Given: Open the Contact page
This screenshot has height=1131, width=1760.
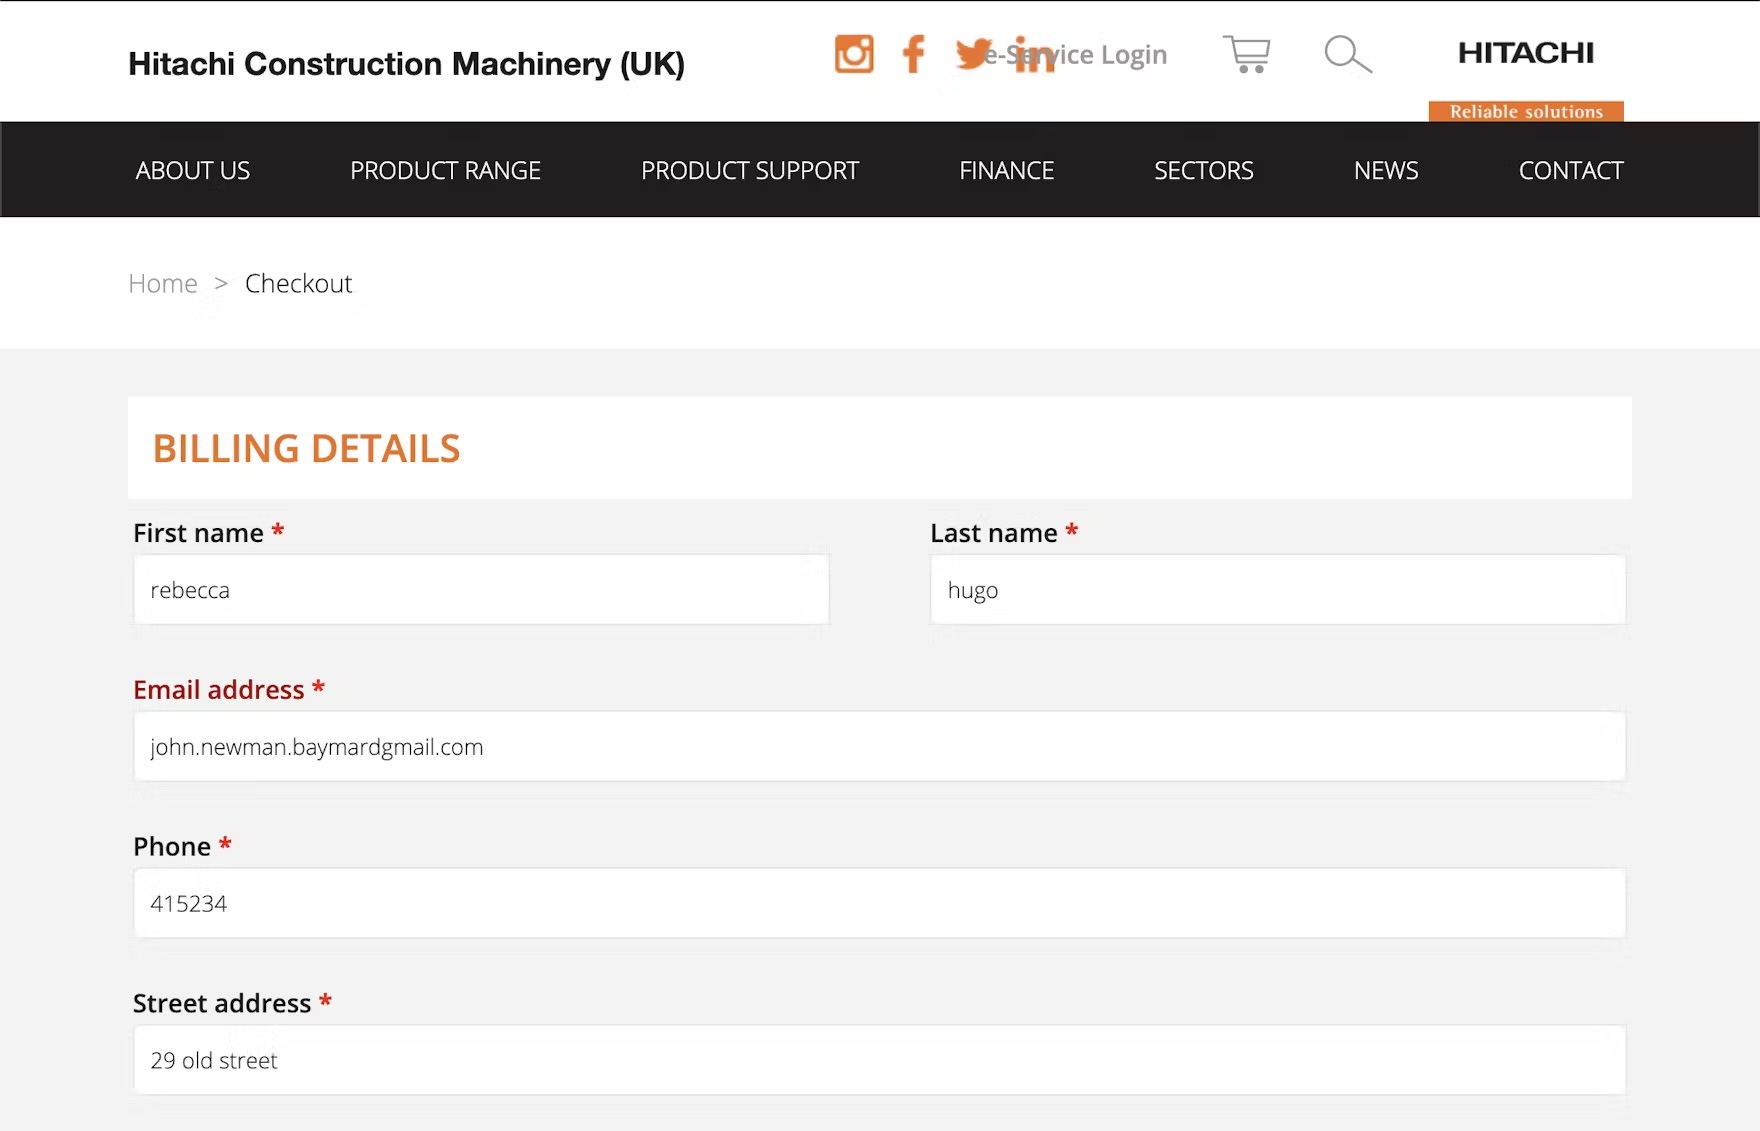Looking at the screenshot, I should [x=1570, y=171].
